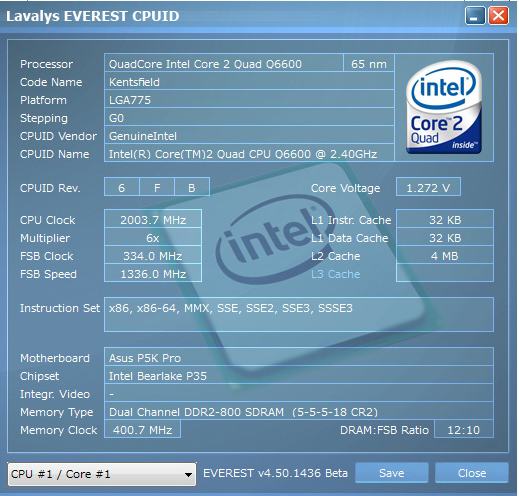Image resolution: width=519 pixels, height=496 pixels.
Task: Click the Kentsfield code name value
Action: pos(249,82)
